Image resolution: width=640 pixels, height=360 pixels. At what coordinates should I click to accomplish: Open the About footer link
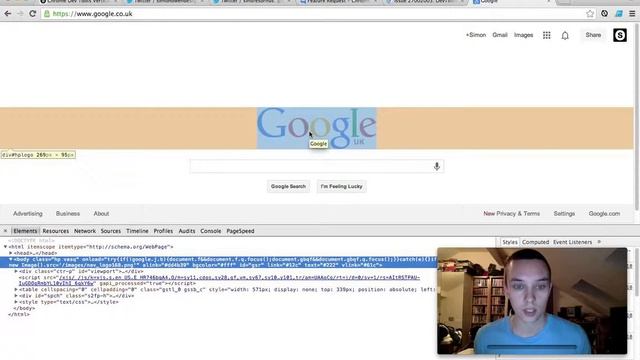pos(101,213)
